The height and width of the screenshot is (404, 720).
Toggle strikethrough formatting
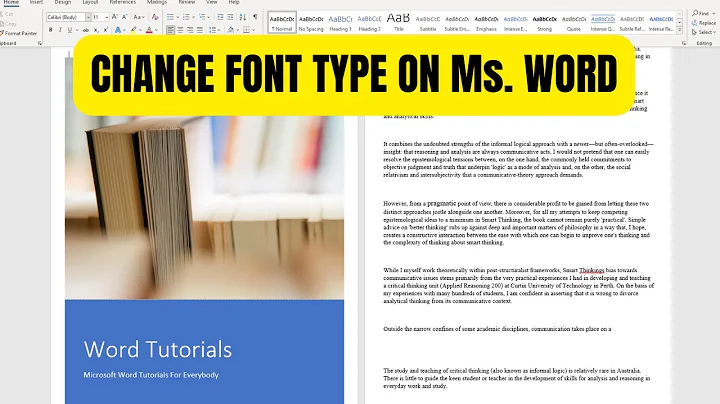tap(86, 30)
